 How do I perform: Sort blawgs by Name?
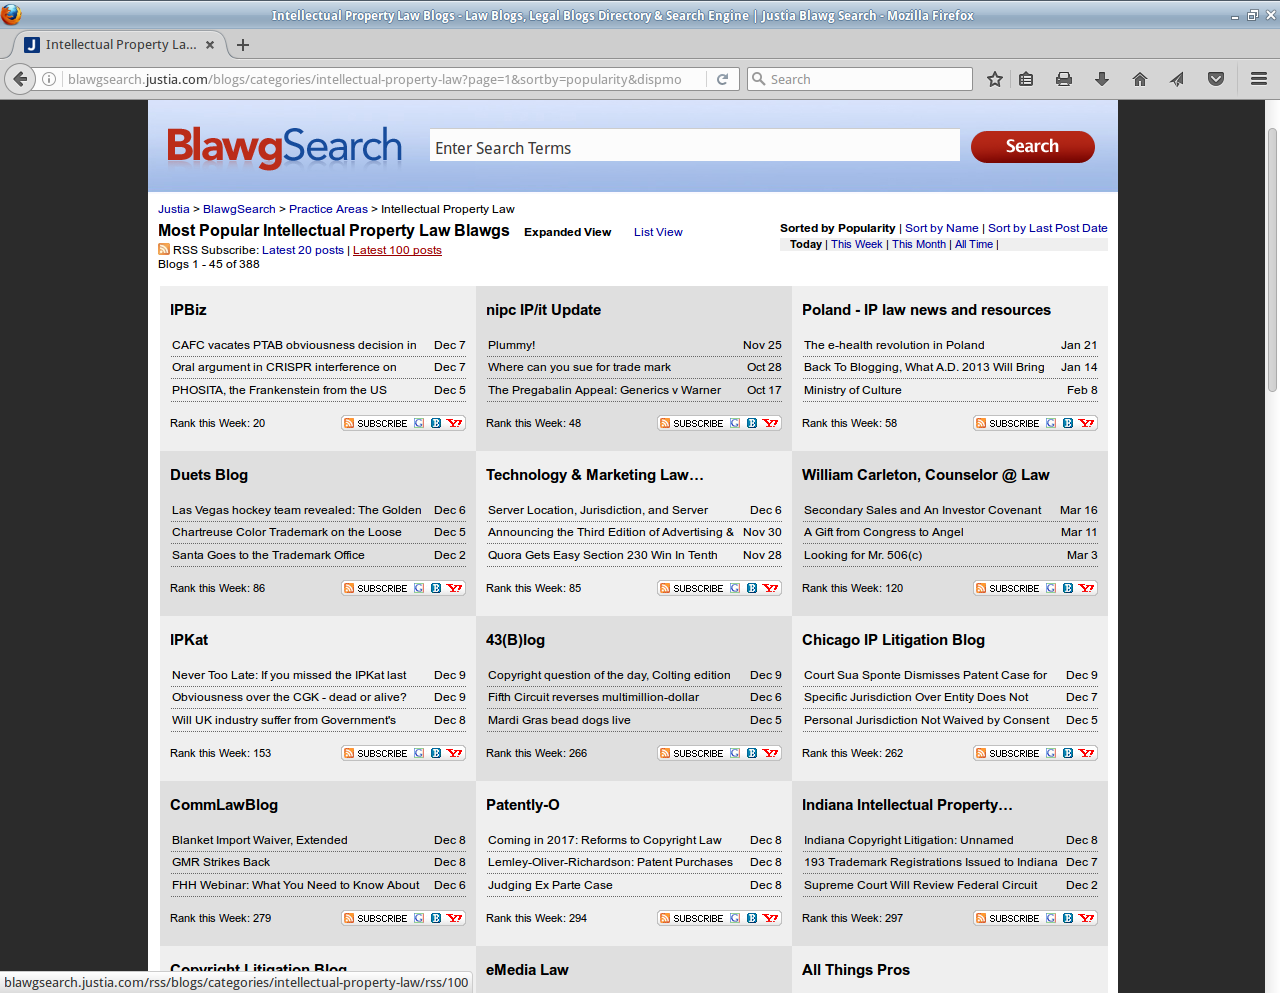[942, 228]
